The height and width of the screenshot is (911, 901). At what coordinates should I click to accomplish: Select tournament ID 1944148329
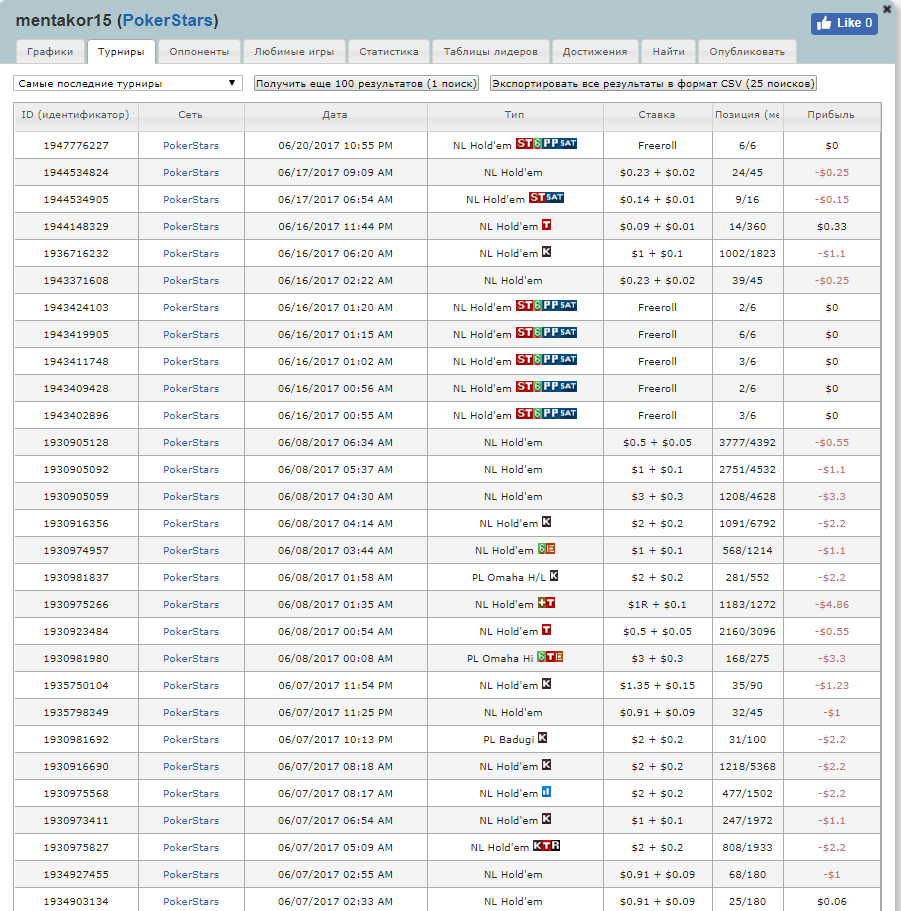[76, 227]
